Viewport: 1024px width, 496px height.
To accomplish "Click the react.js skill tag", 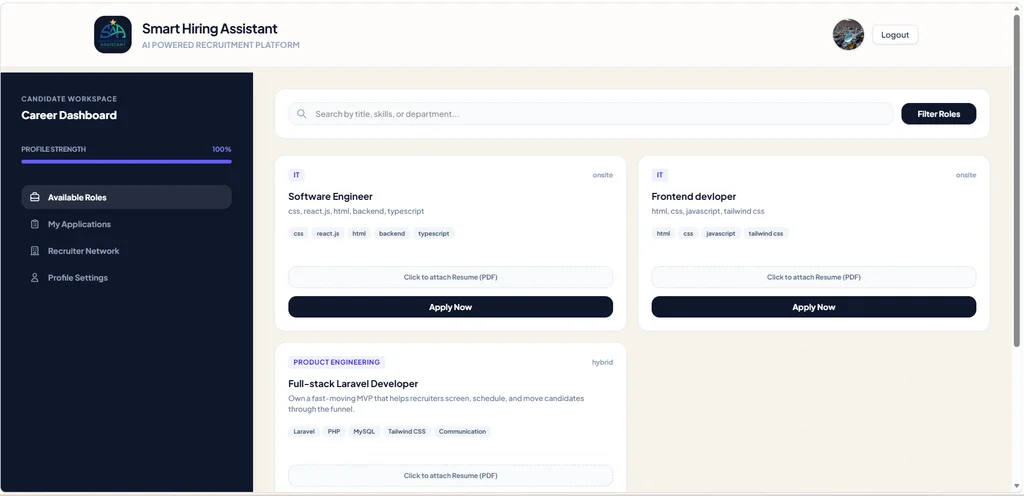I will click(328, 233).
